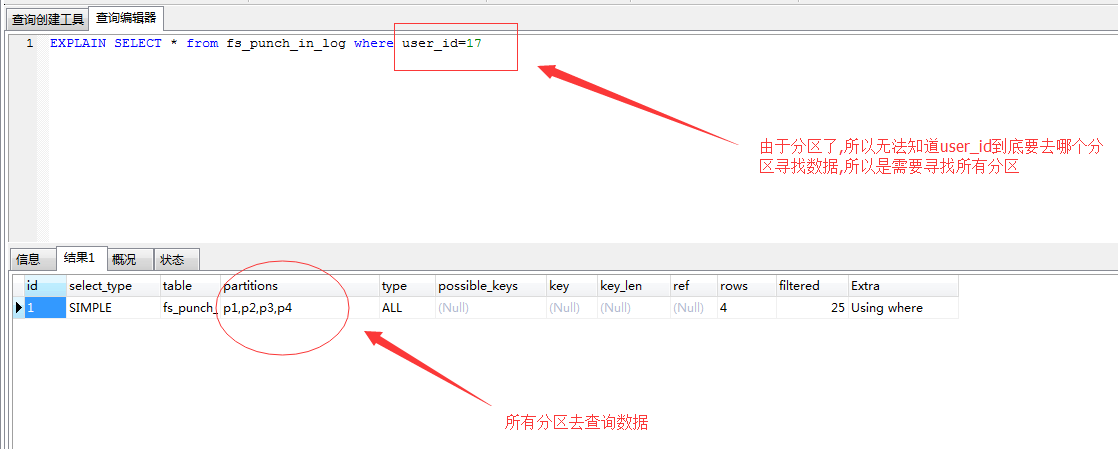Click the select_type column header
Viewport: 1118px width, 449px height.
(x=113, y=286)
